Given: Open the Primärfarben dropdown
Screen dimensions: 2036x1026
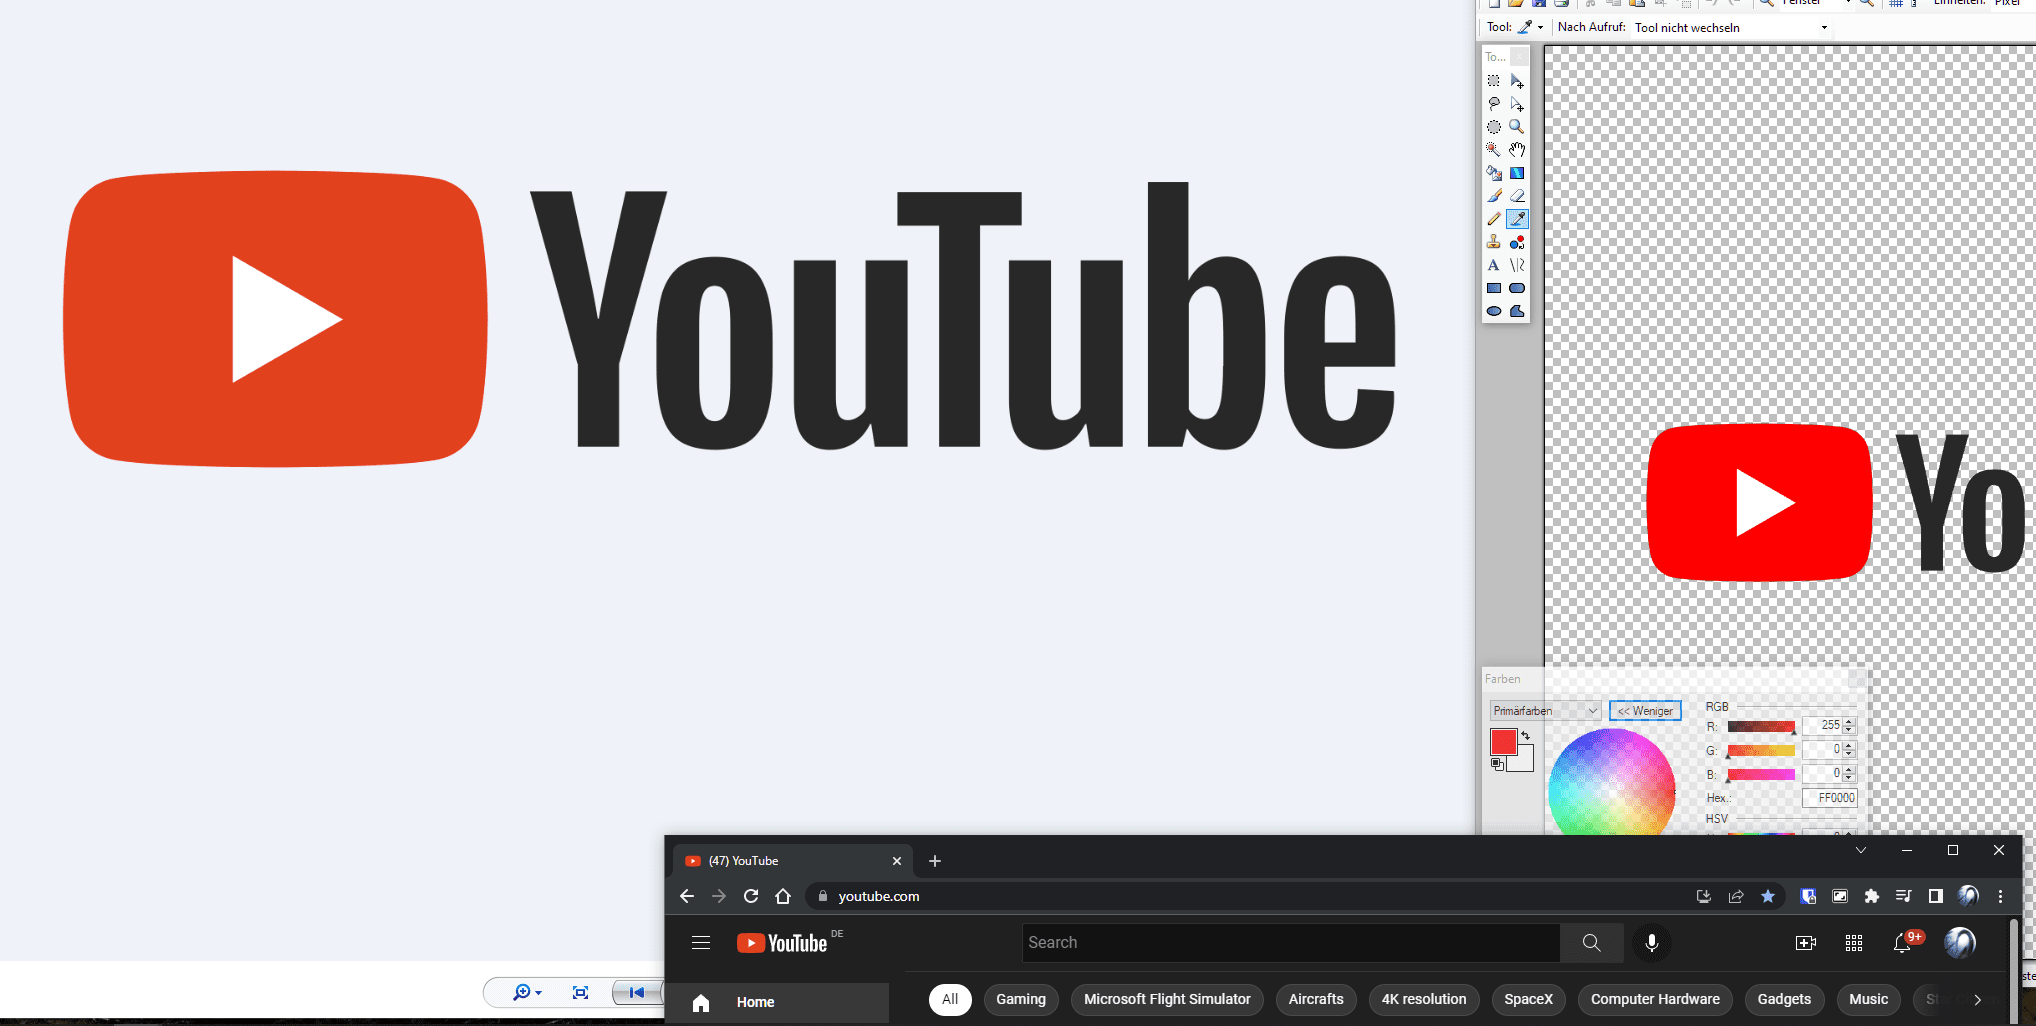Looking at the screenshot, I should [x=1545, y=711].
